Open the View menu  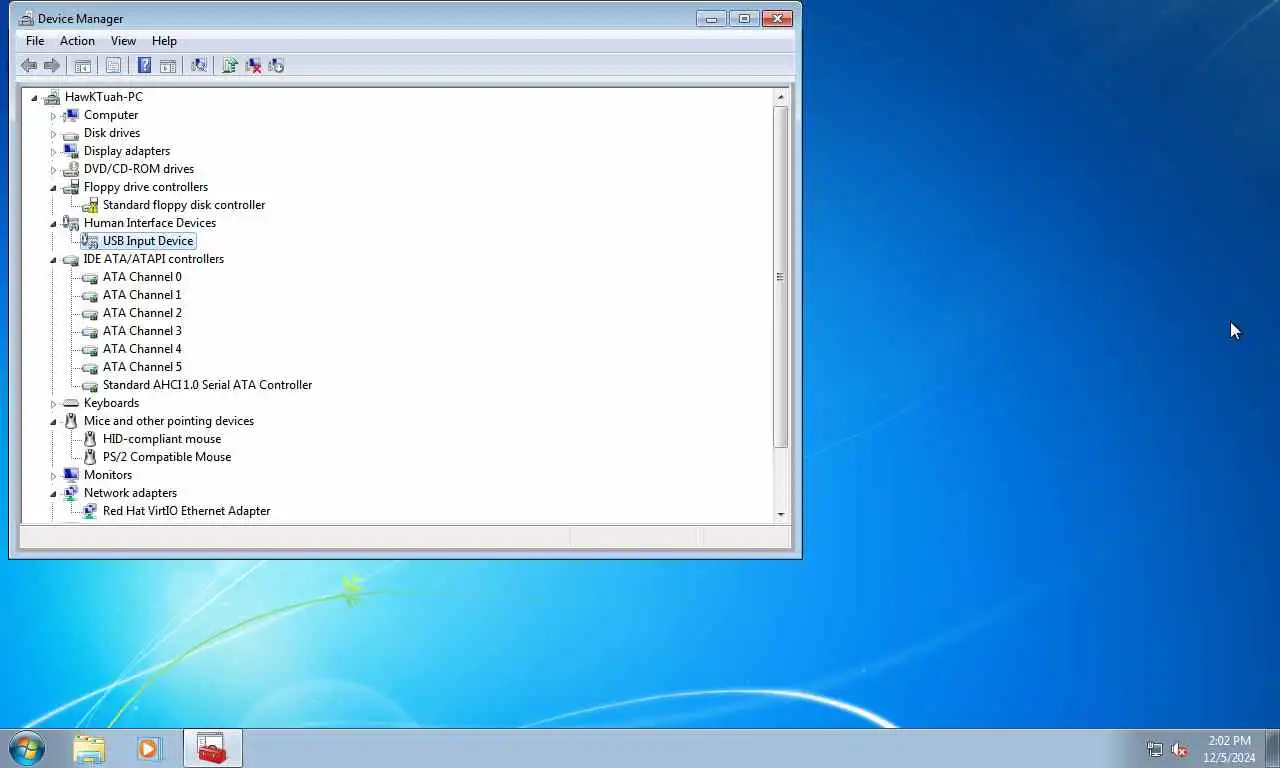(123, 41)
